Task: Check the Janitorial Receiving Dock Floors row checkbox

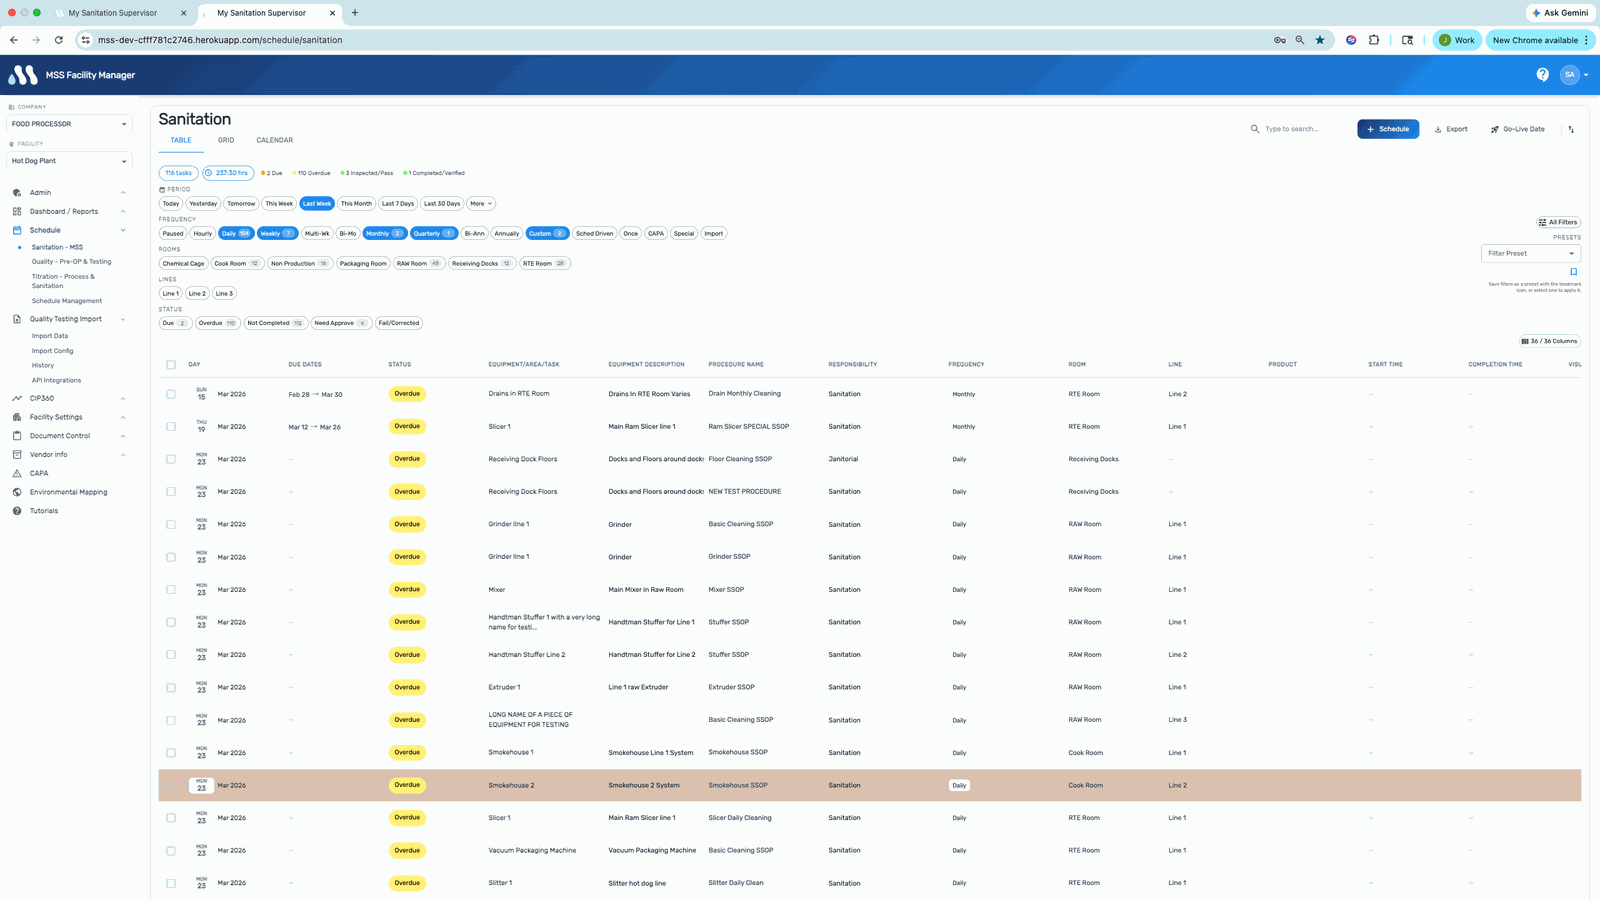Action: pyautogui.click(x=171, y=459)
